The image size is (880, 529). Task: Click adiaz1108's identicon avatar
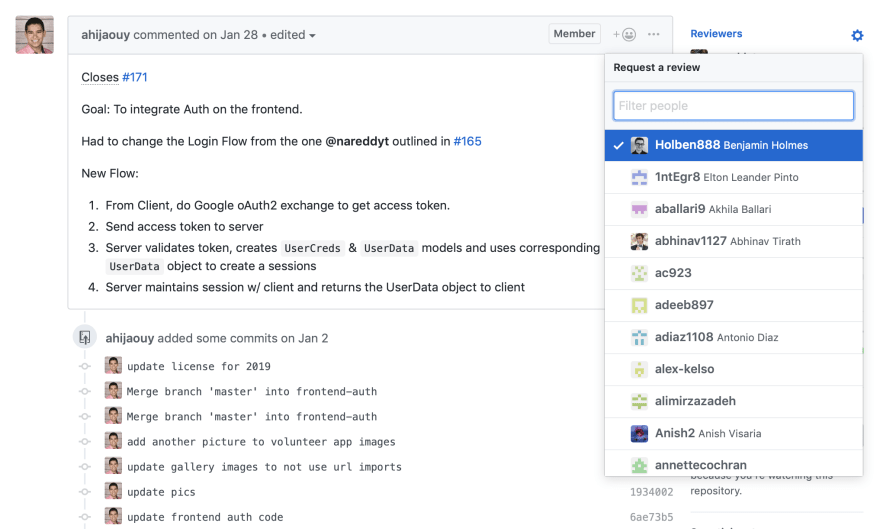tap(639, 337)
